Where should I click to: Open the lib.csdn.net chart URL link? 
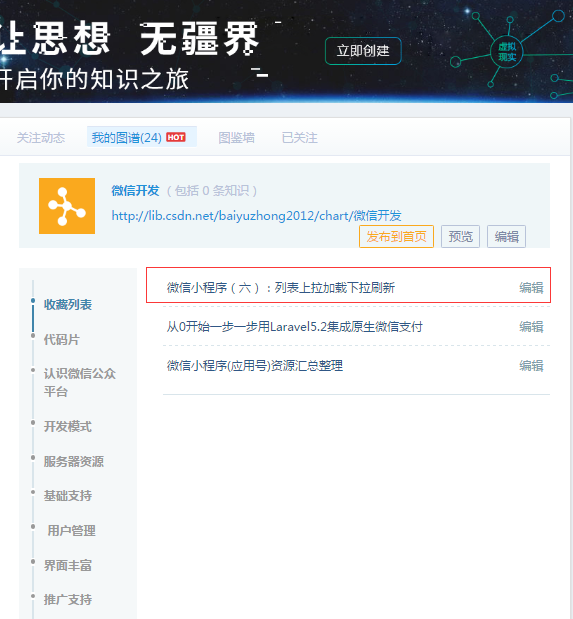pos(256,216)
